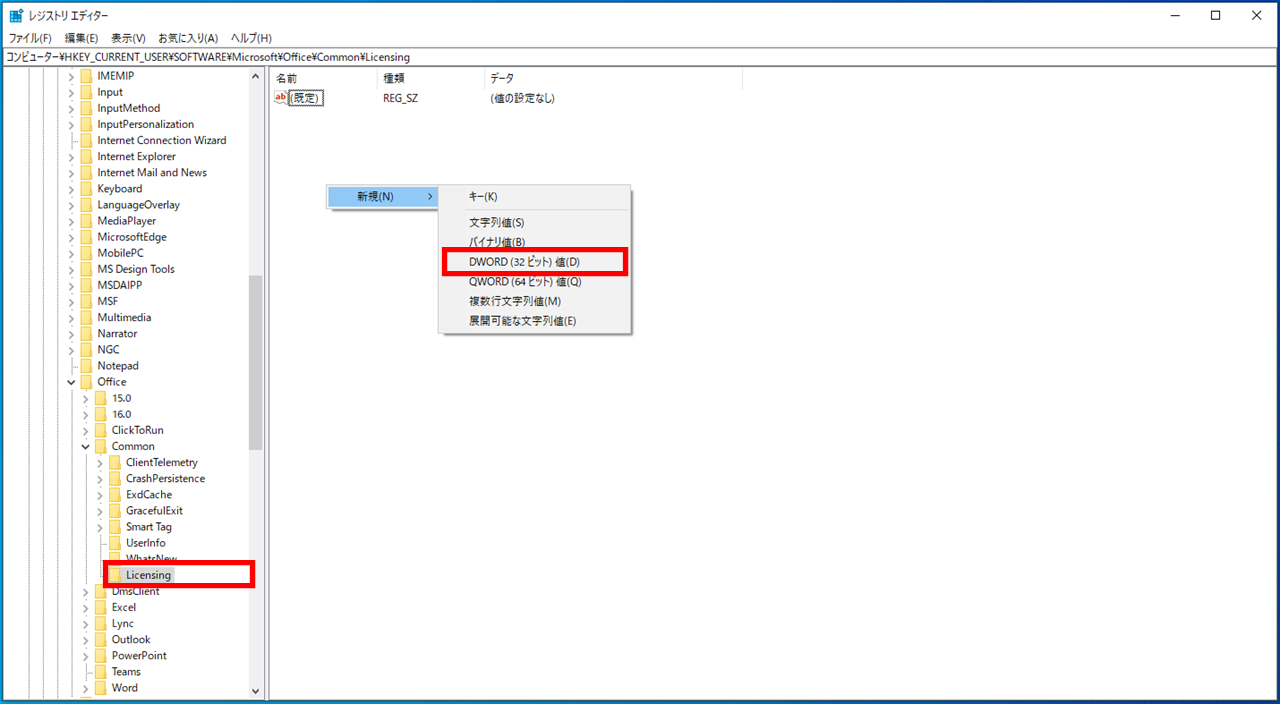Image resolution: width=1280 pixels, height=704 pixels.
Task: Expand the ClientTelemetry key
Action: click(x=100, y=462)
